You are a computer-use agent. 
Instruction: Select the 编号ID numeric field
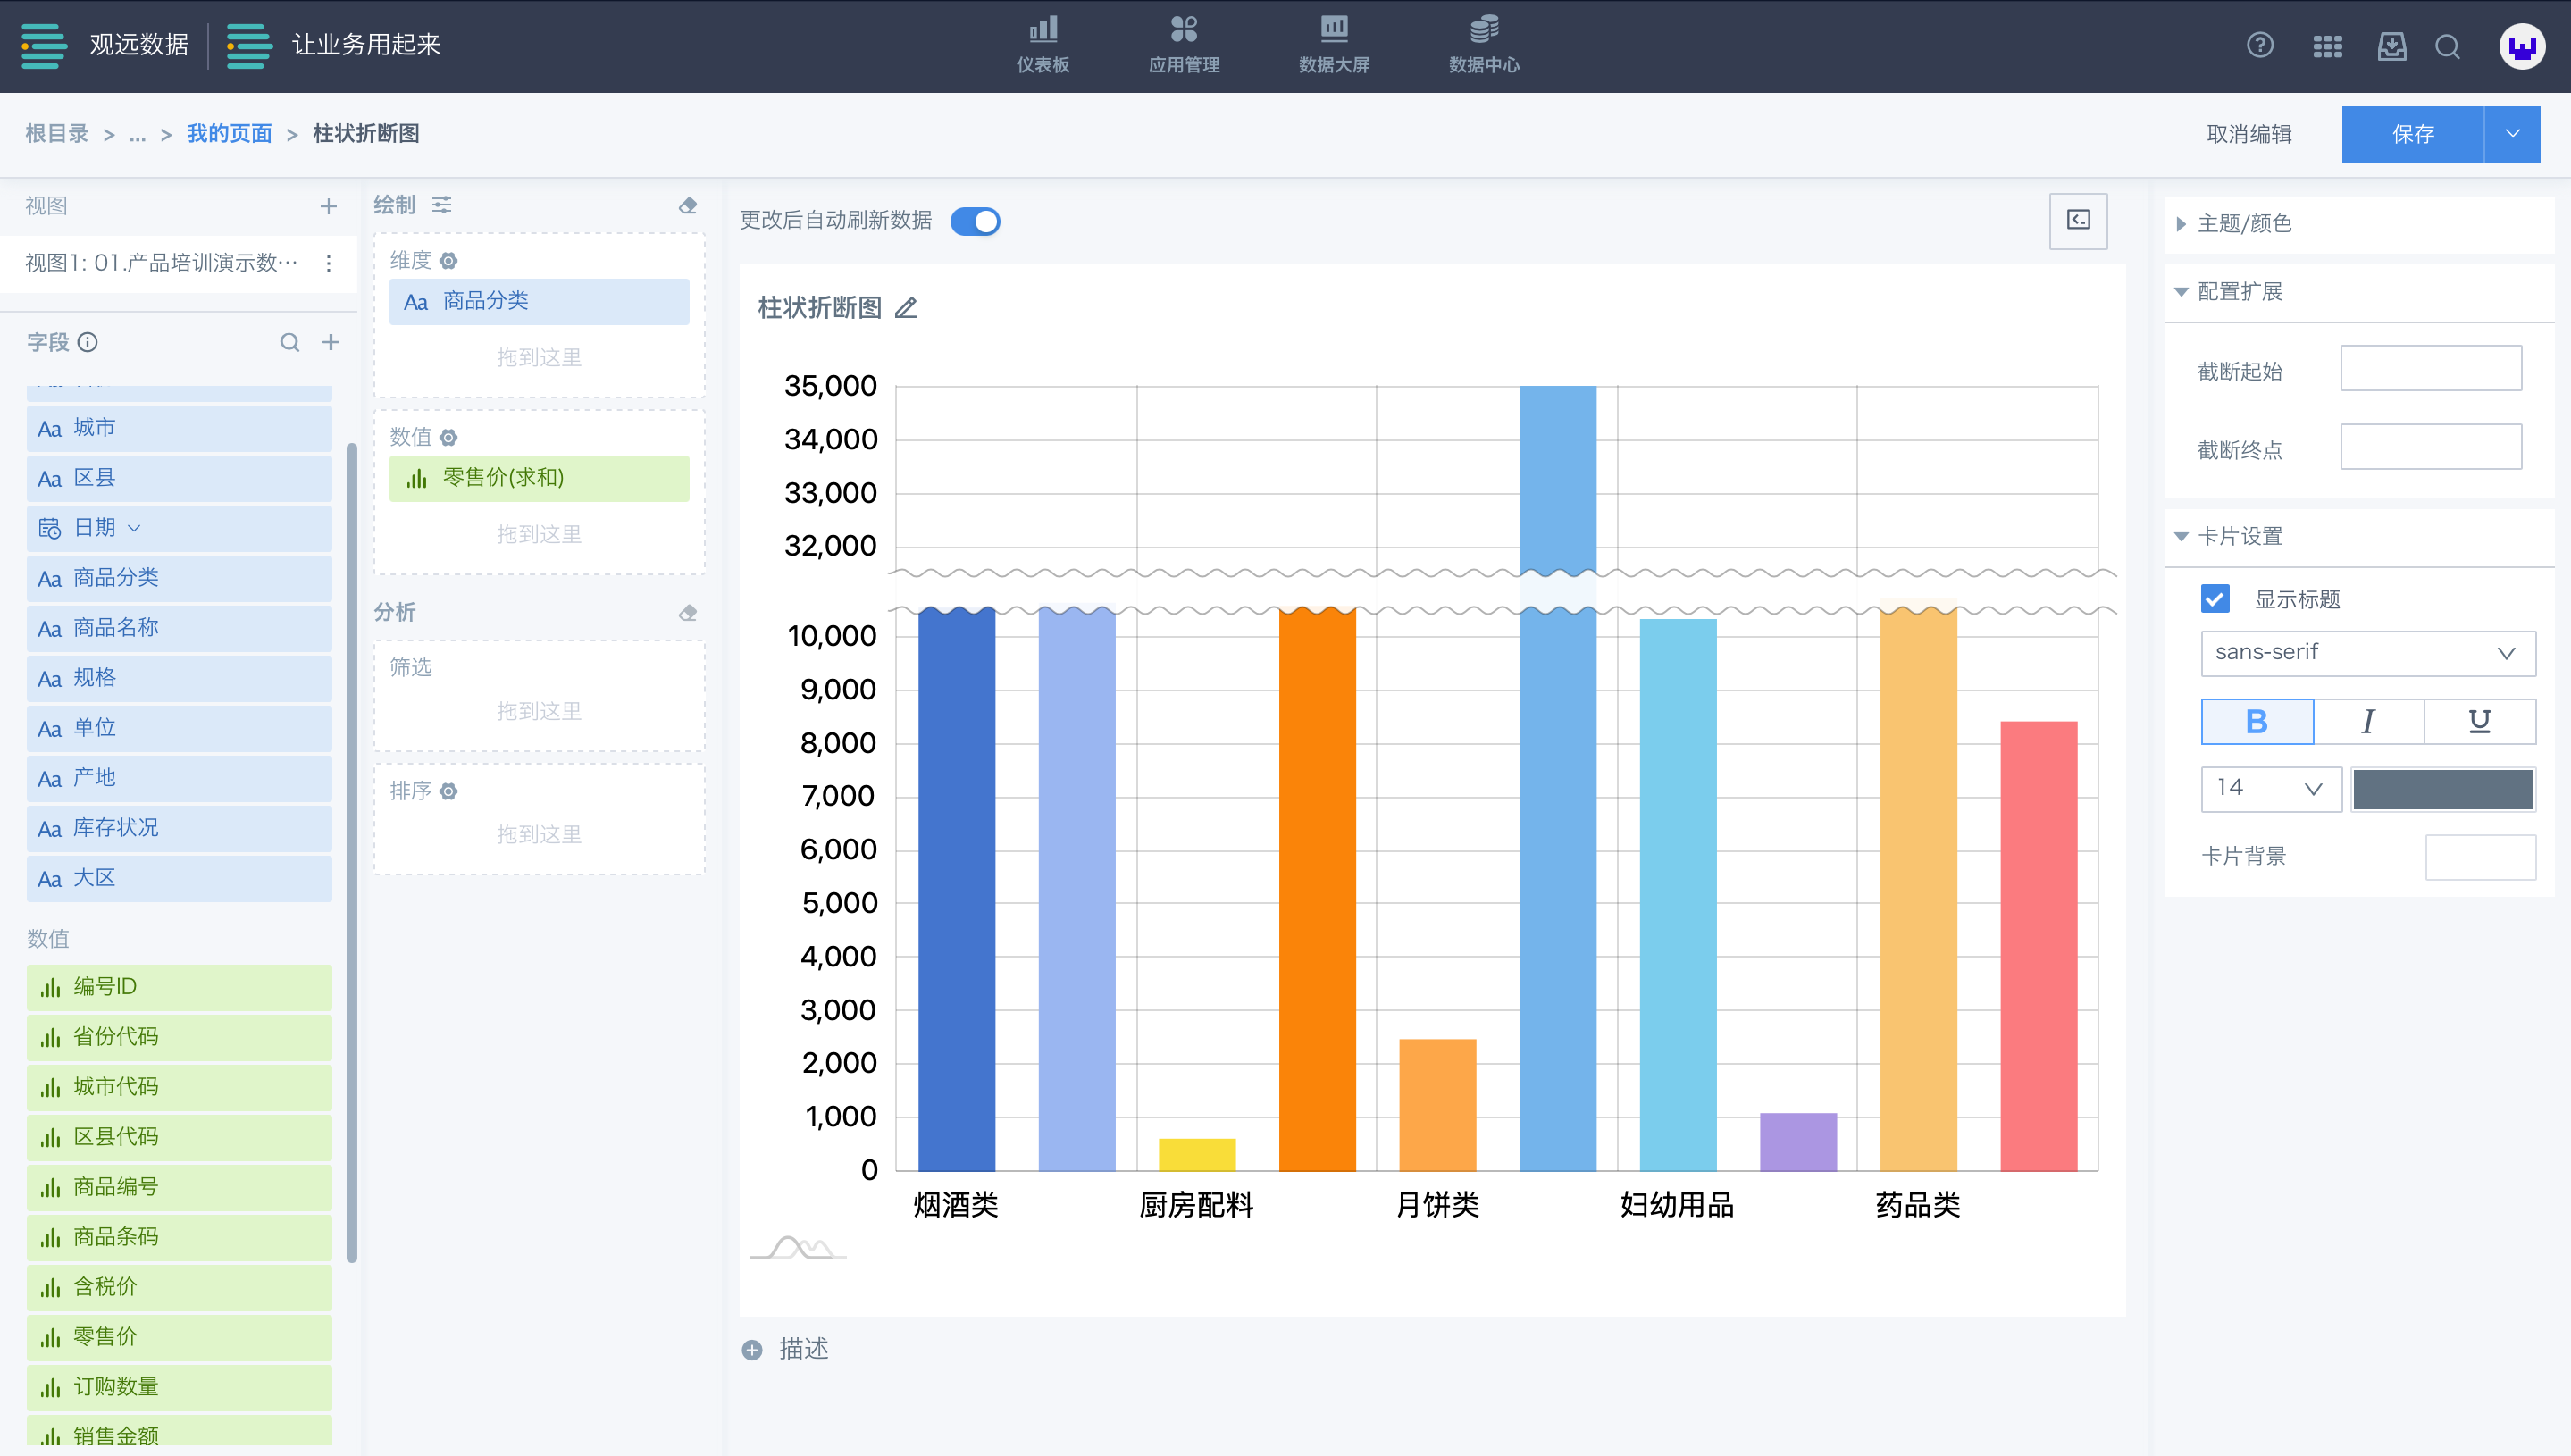pos(179,987)
